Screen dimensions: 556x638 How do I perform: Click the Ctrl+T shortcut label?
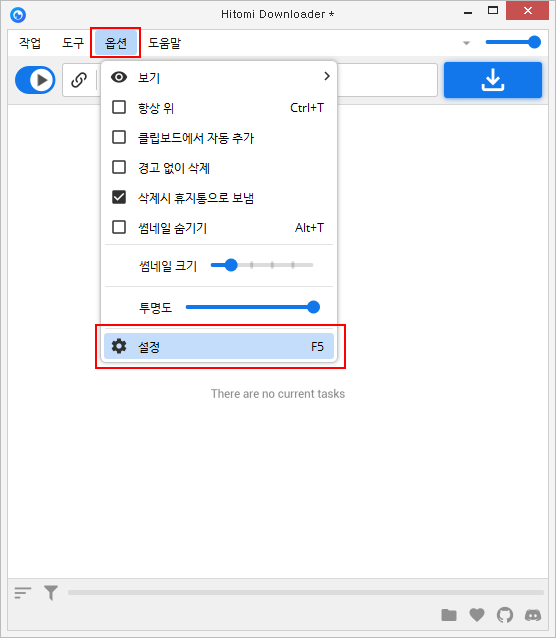coord(307,107)
